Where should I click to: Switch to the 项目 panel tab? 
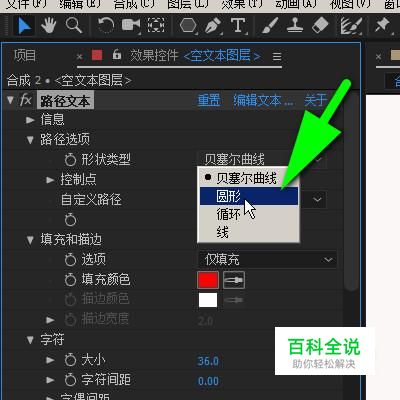click(x=25, y=56)
